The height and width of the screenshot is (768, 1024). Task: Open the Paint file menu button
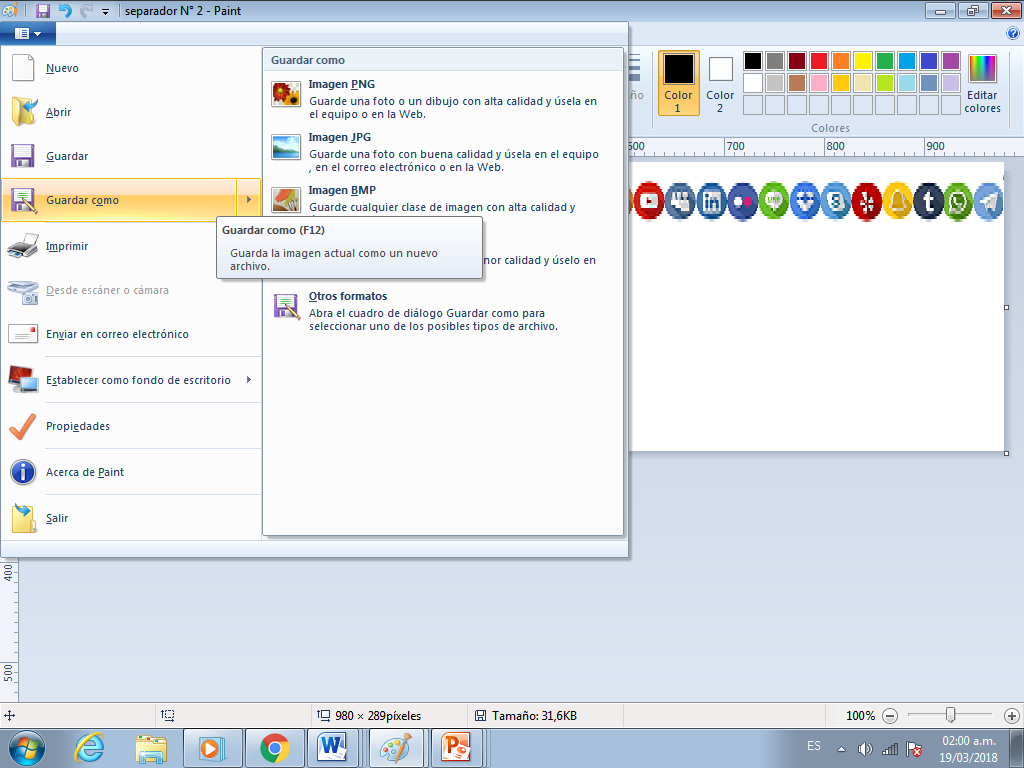27,33
